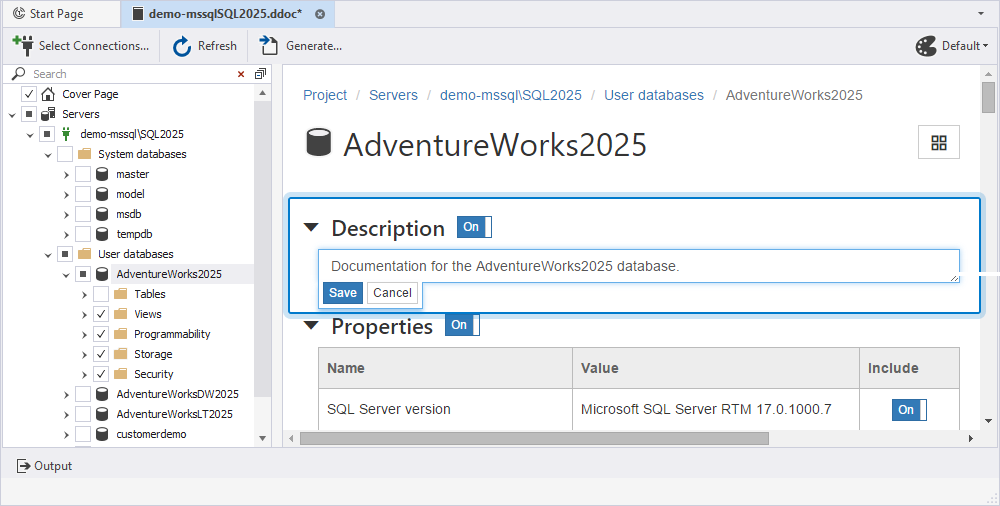The height and width of the screenshot is (506, 1000).
Task: Open User databases breadcrumb link
Action: 654,95
